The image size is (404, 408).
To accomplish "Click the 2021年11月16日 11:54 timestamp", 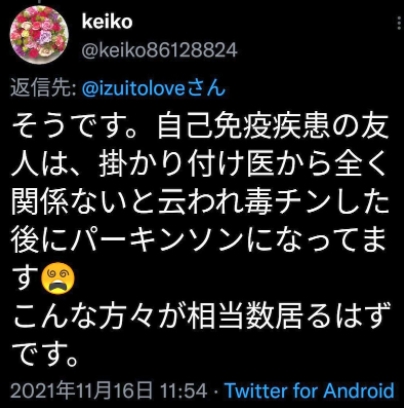I will click(109, 390).
